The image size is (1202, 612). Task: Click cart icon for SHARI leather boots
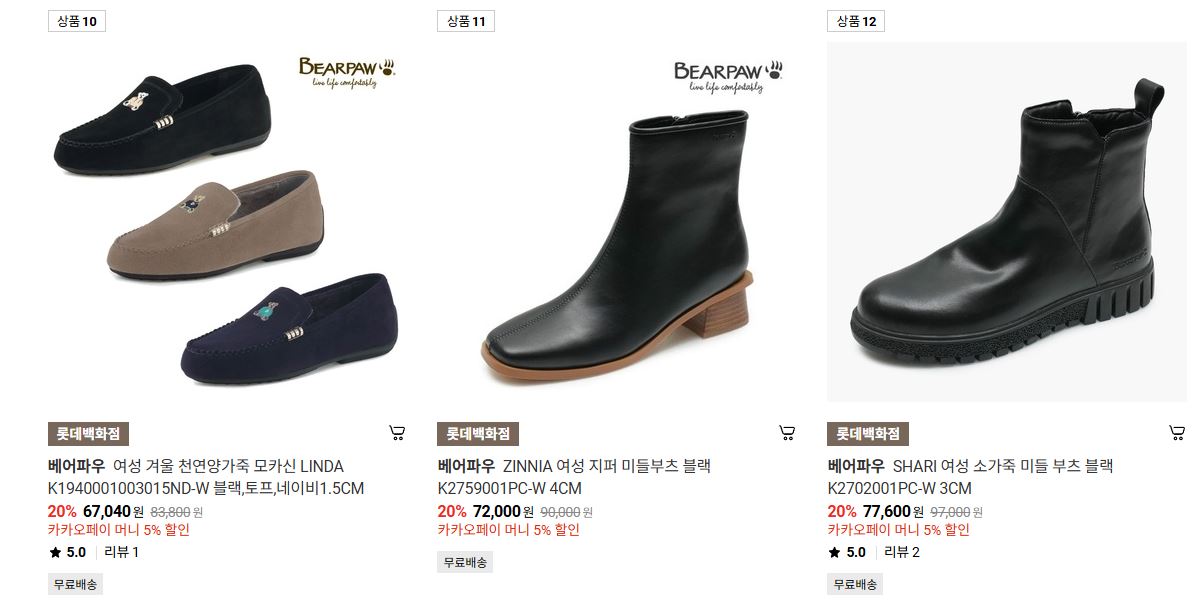tap(1177, 433)
